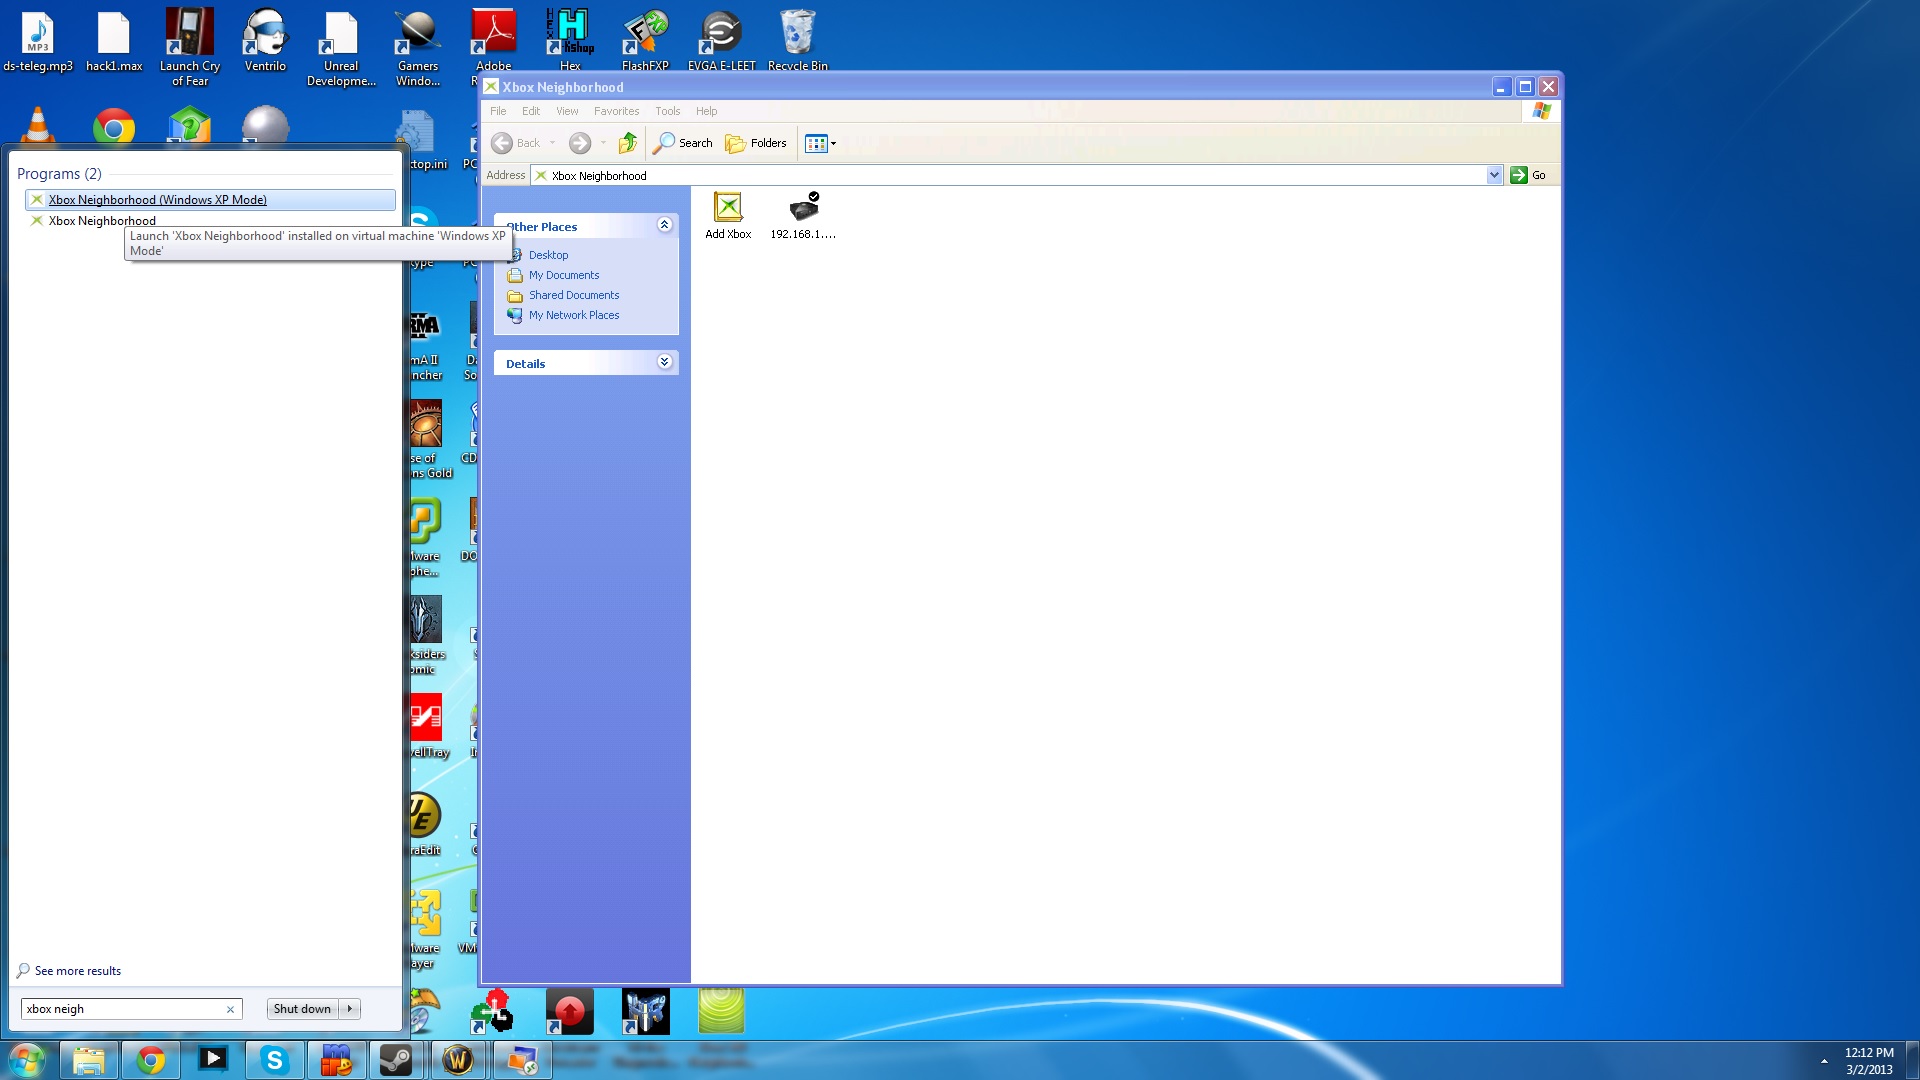Open My Network Places link
1920x1080 pixels.
tap(574, 315)
